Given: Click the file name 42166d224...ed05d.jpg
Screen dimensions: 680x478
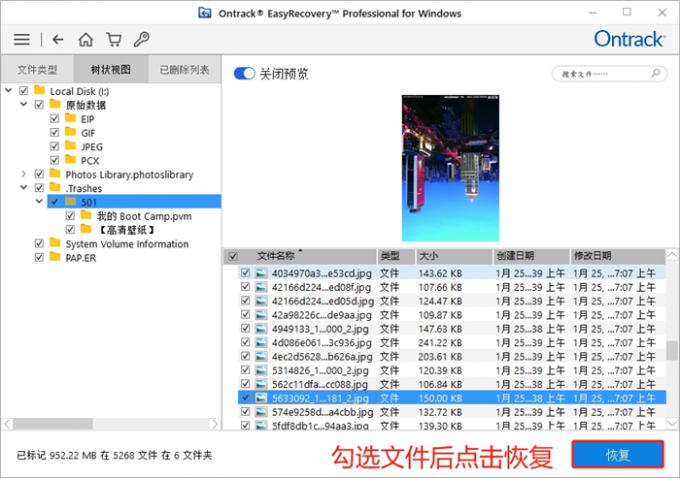Looking at the screenshot, I should [x=323, y=301].
